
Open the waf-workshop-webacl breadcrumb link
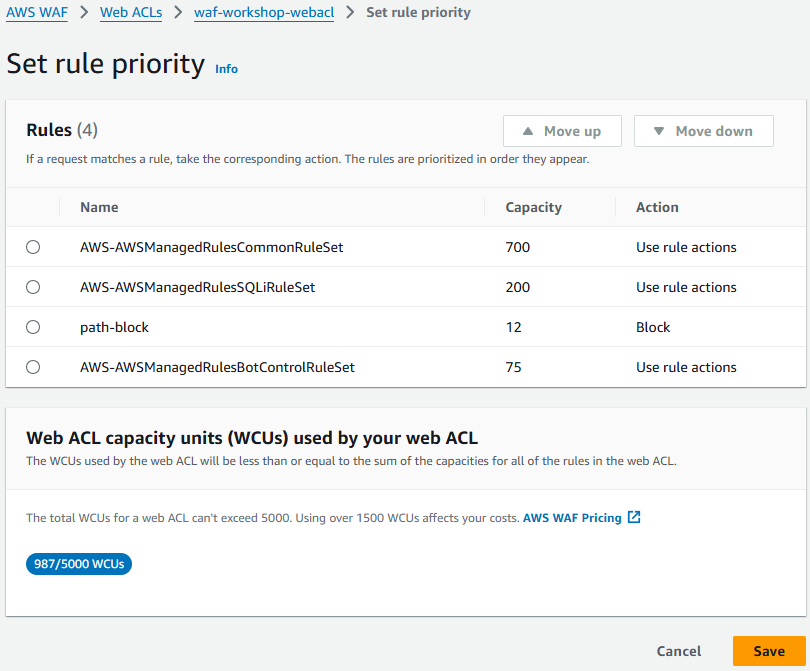[264, 13]
